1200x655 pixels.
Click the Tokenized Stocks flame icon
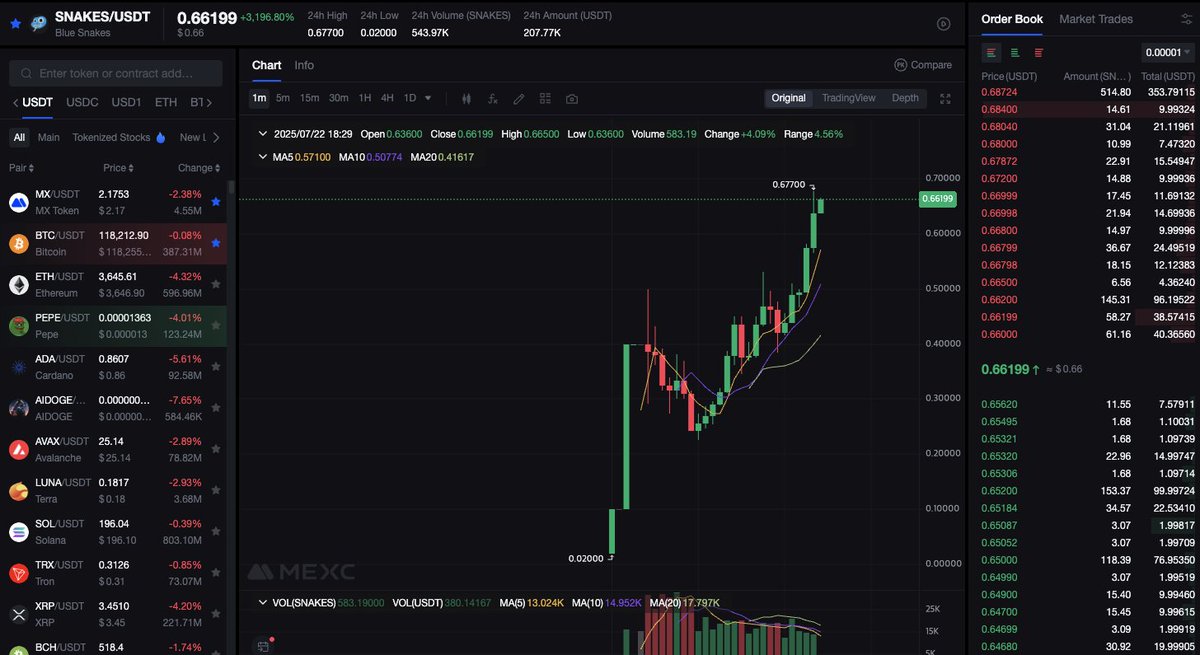162,138
